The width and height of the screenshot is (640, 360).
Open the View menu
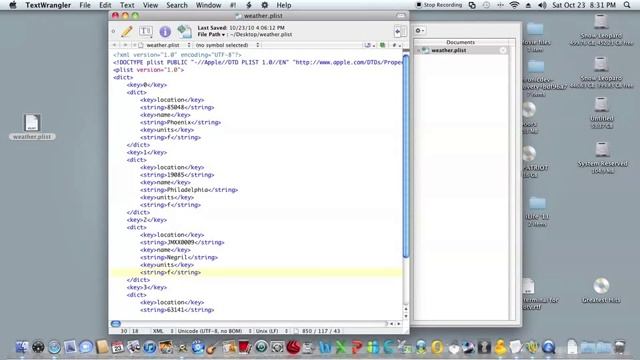150,5
